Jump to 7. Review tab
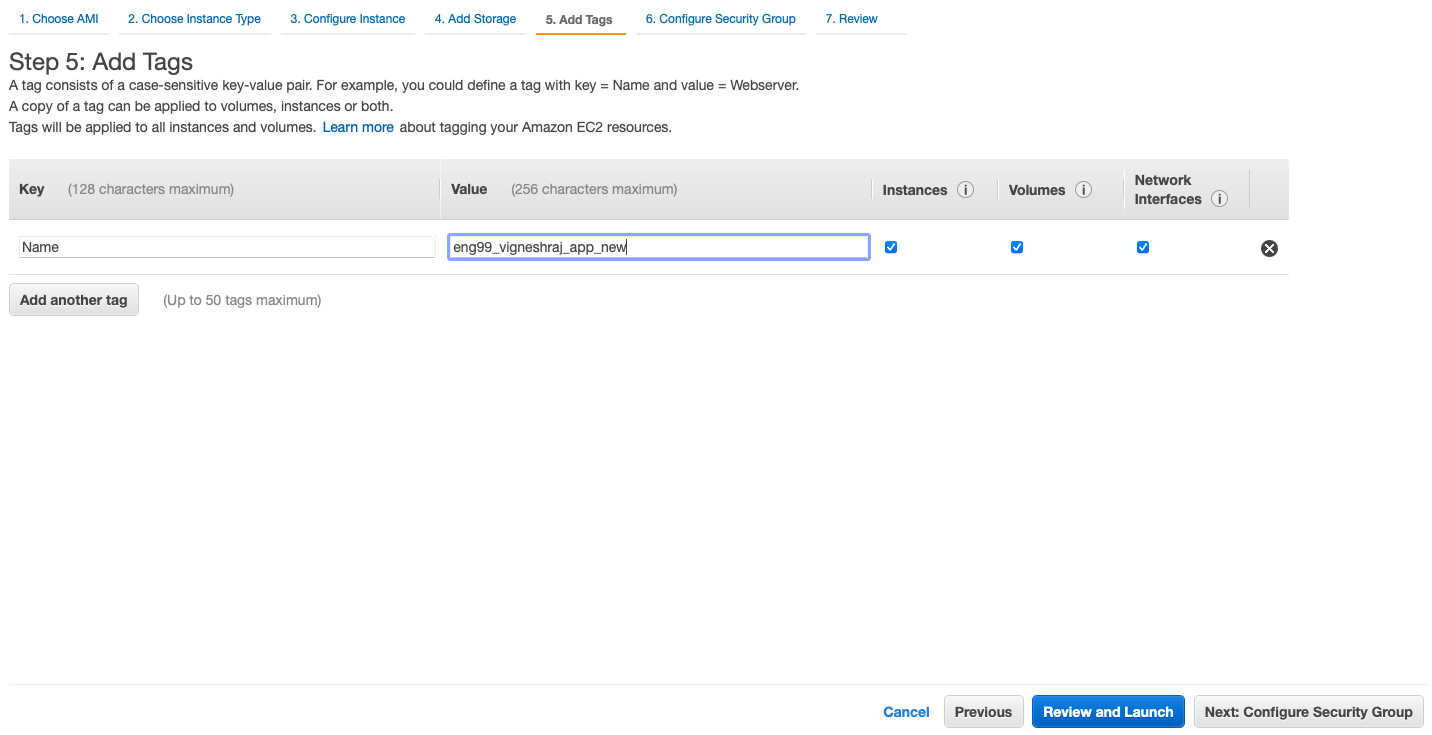This screenshot has width=1432, height=735. coord(852,19)
